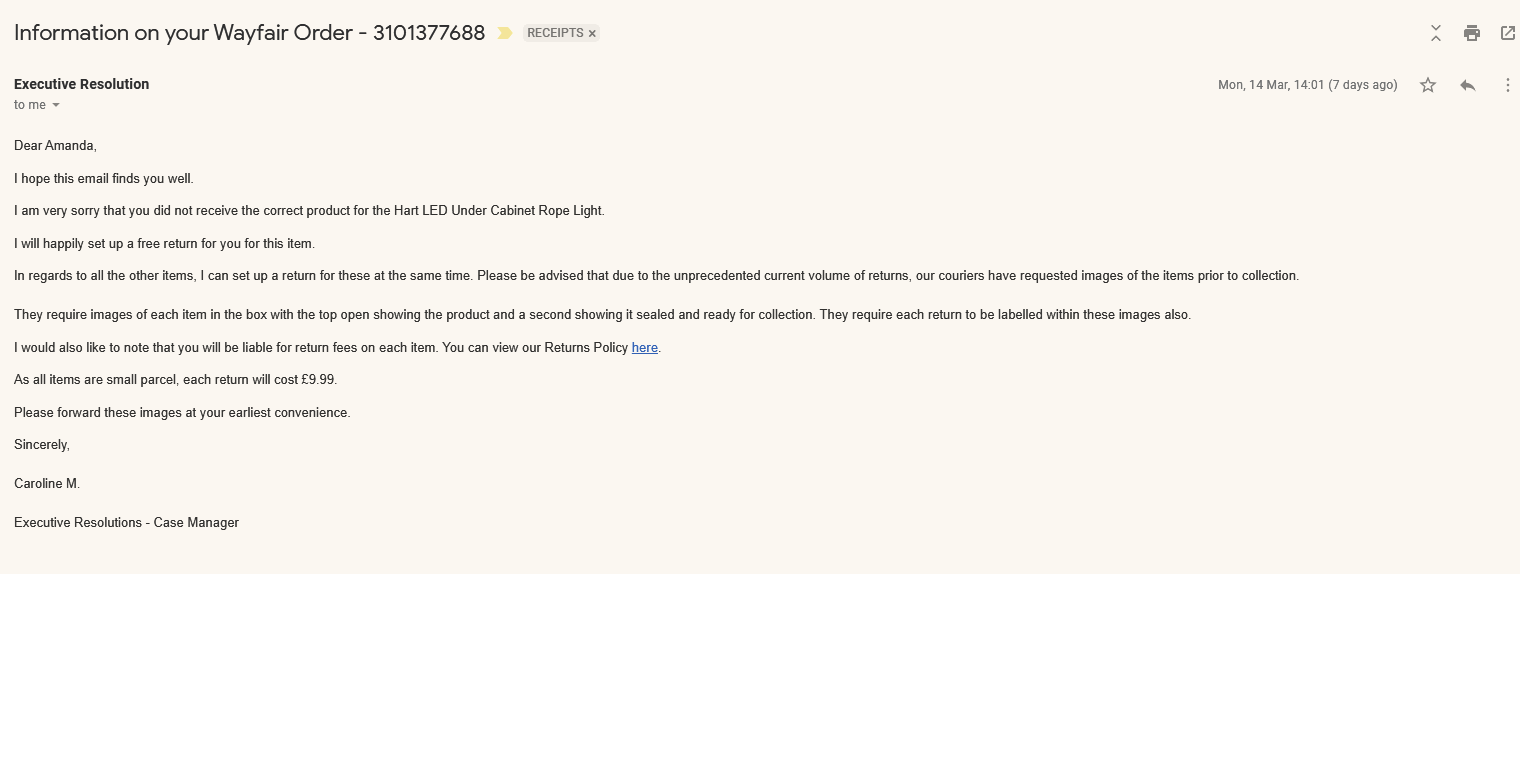Open the three-dot more options menu
1520x761 pixels.
click(x=1507, y=85)
